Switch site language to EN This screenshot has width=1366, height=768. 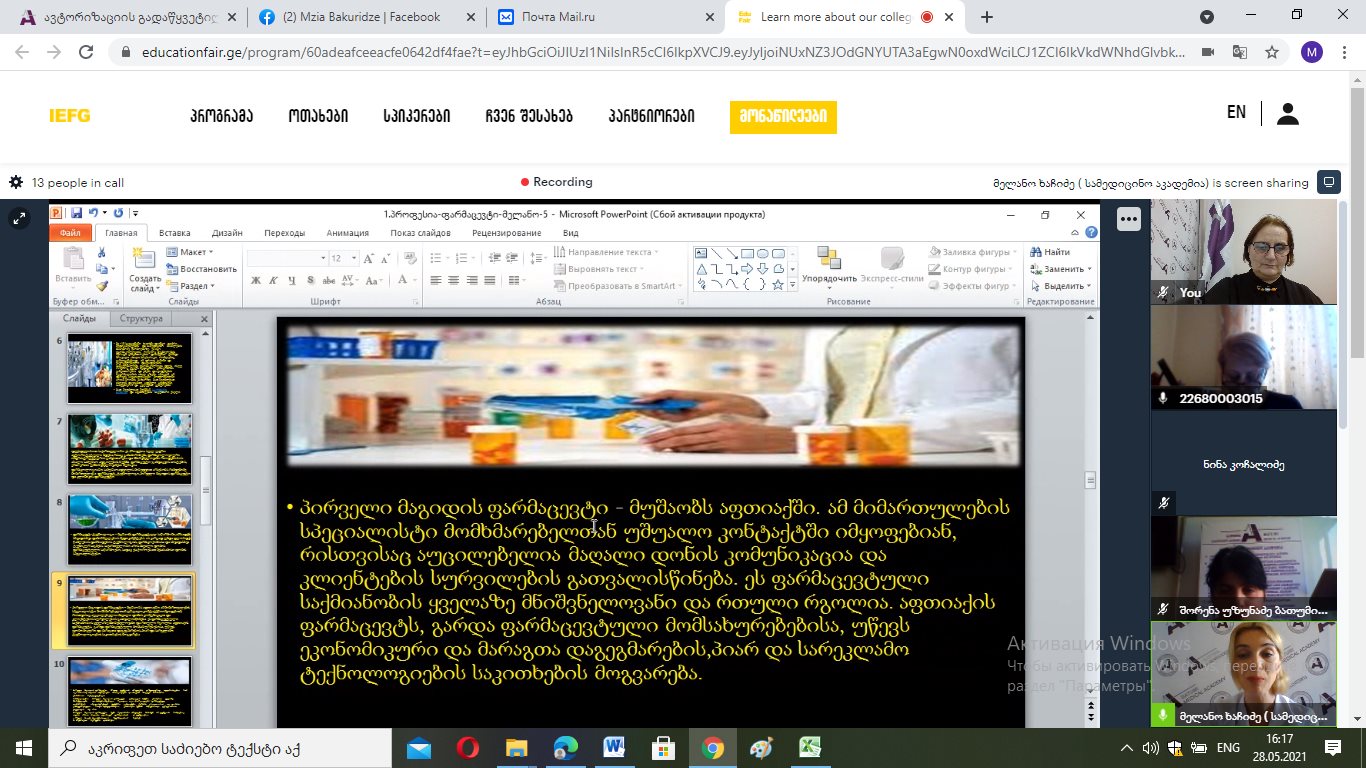tap(1236, 112)
